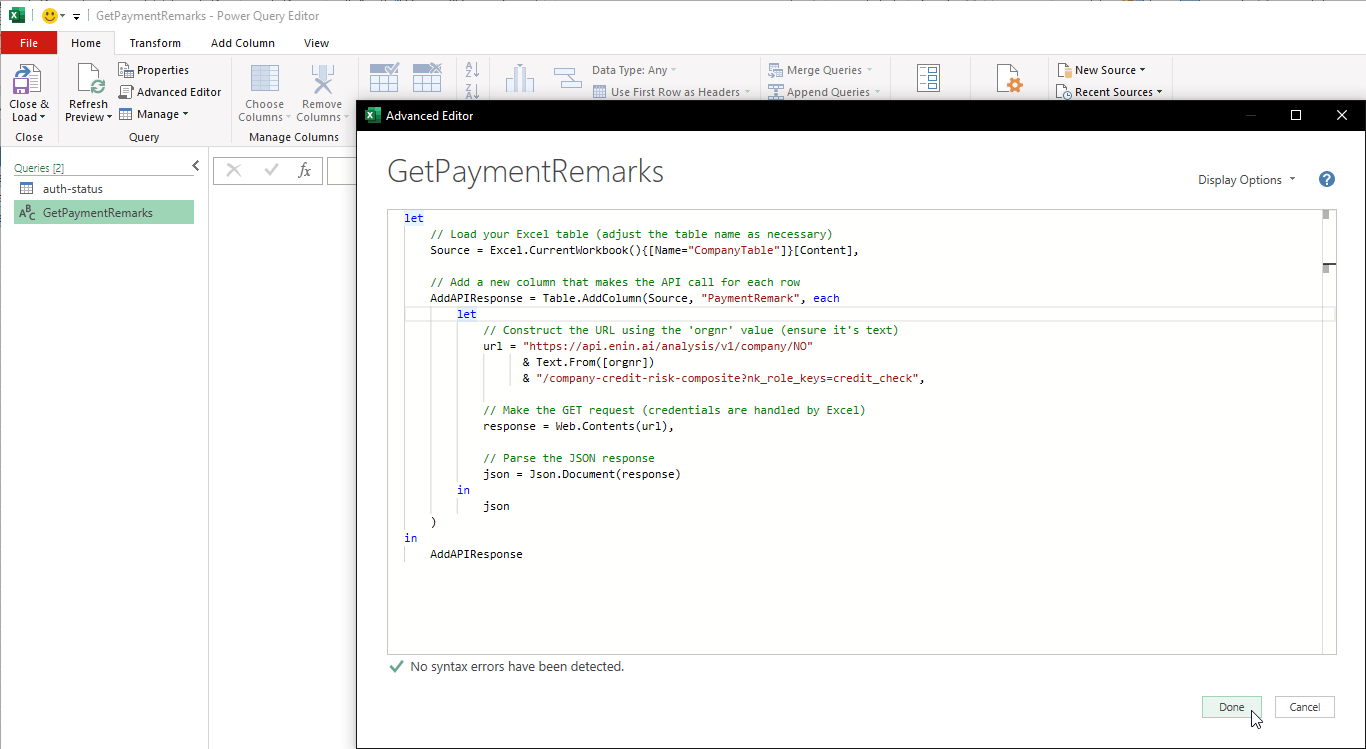Open Display Options dropdown in Advanced Editor
This screenshot has width=1366, height=749.
(1246, 180)
